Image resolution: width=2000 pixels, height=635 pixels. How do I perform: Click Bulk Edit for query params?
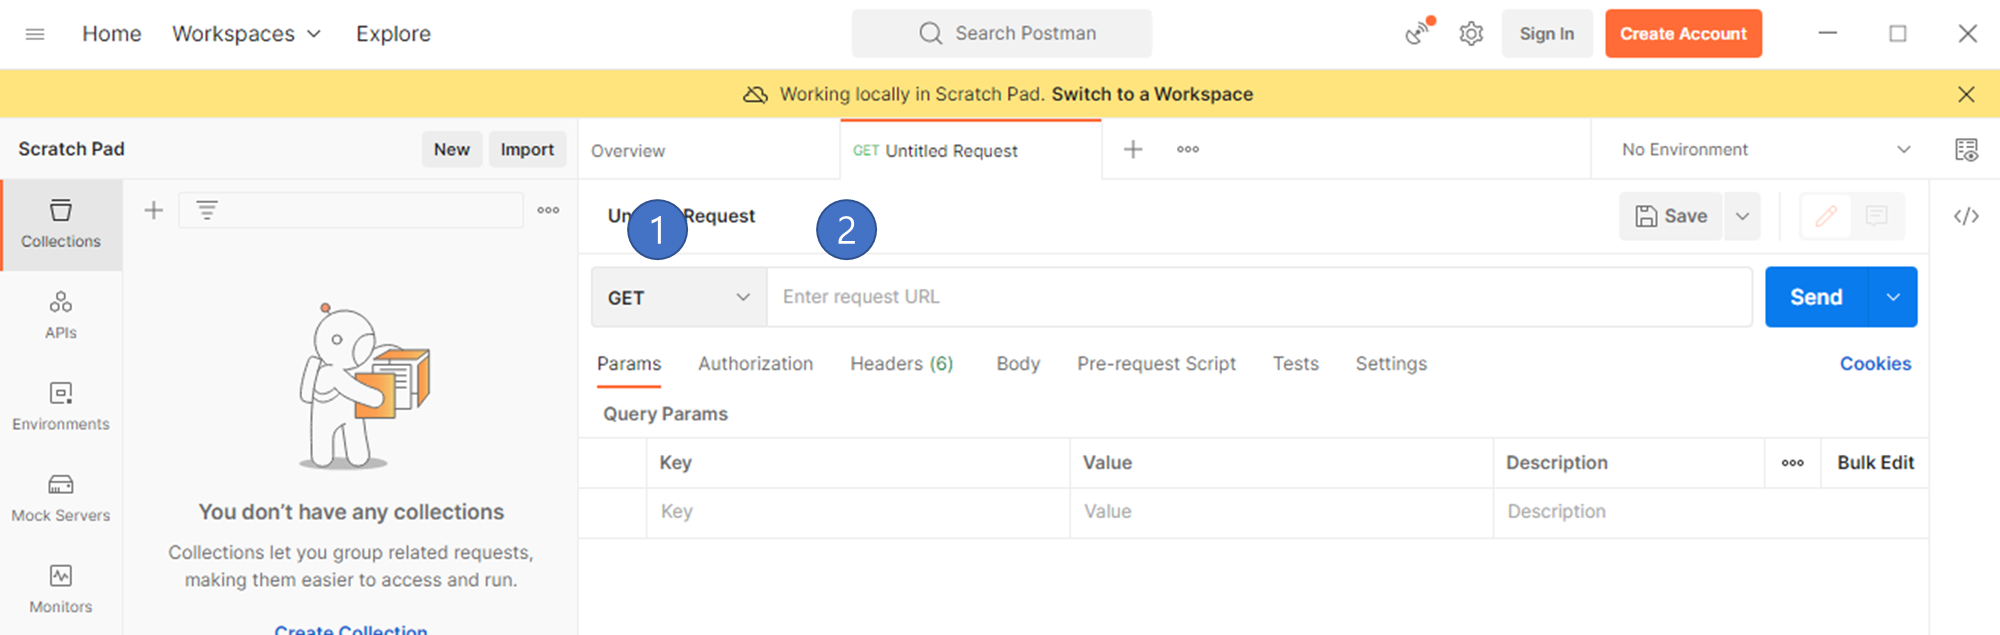click(x=1875, y=463)
